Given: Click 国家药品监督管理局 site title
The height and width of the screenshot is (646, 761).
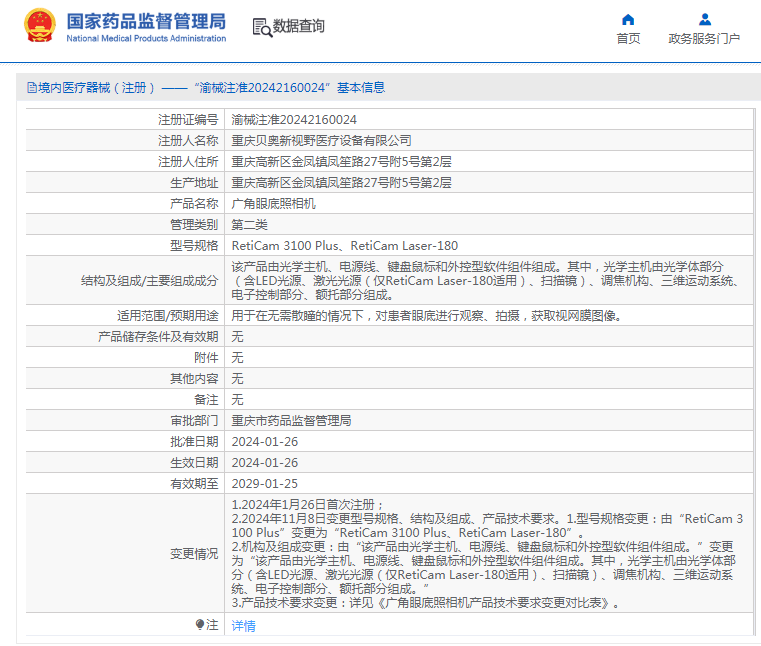Looking at the screenshot, I should pyautogui.click(x=146, y=21).
